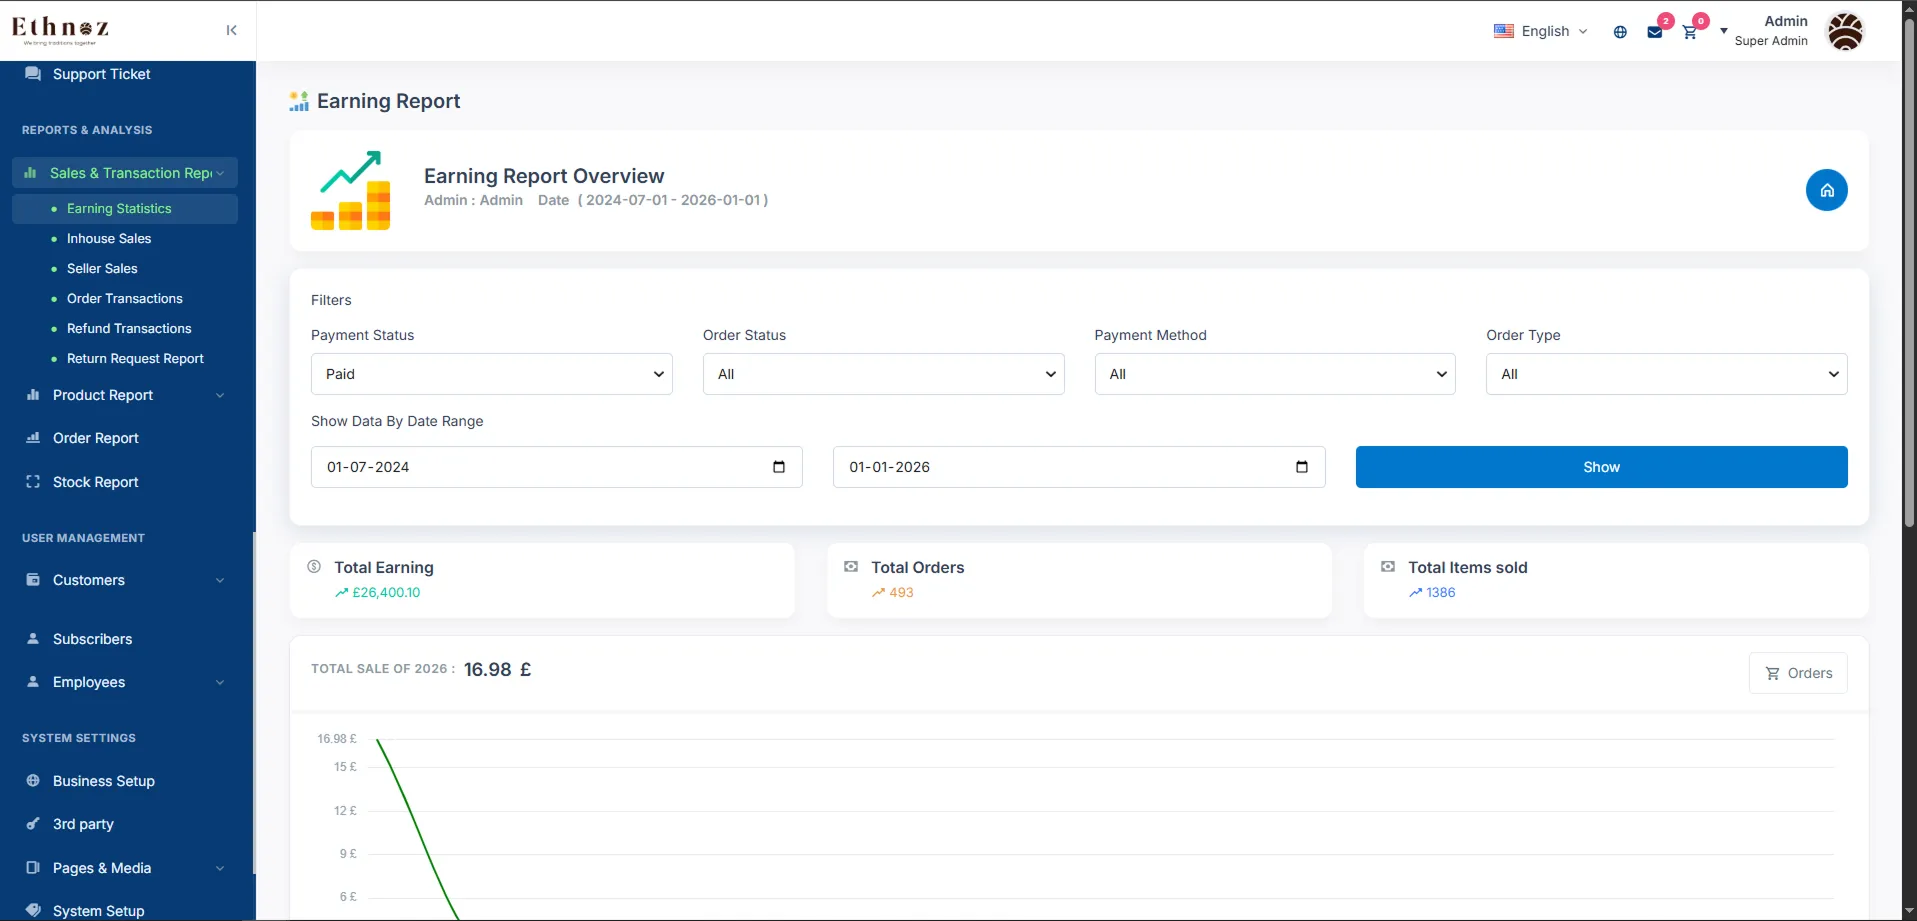Open the start date calendar picker icon

[x=779, y=467]
